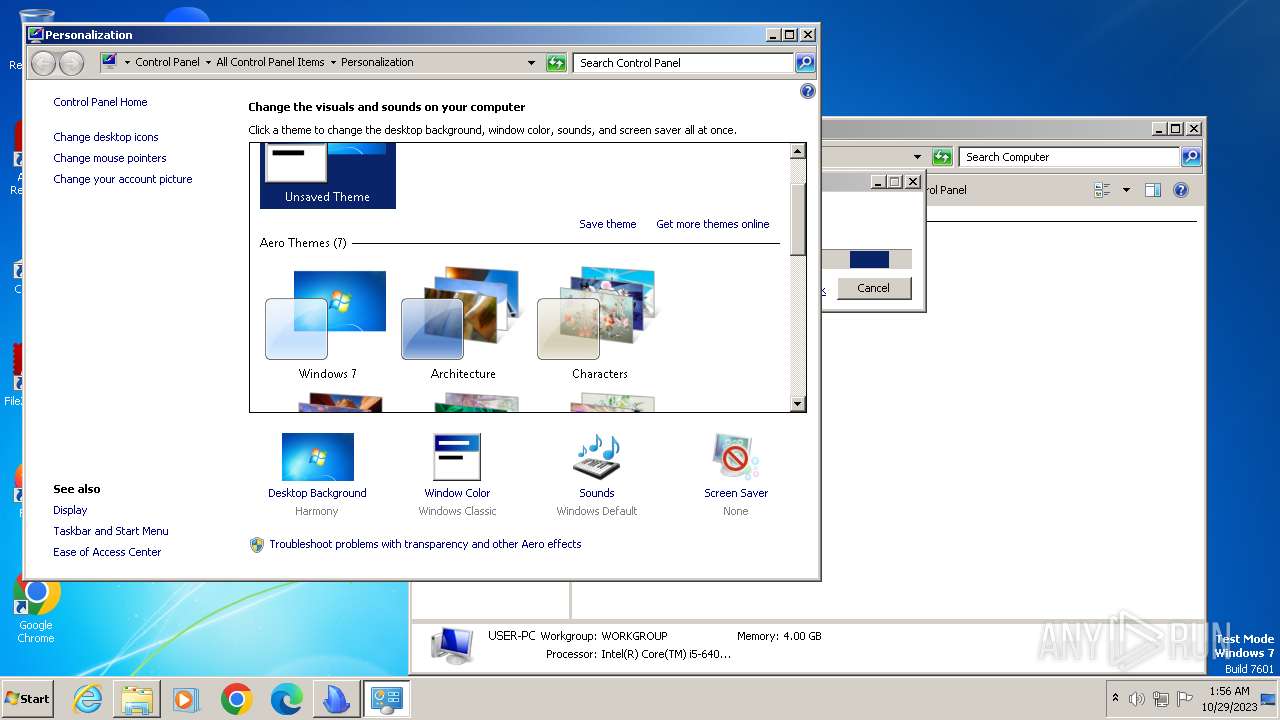Click the network tray icon
The height and width of the screenshot is (720, 1280).
1161,699
